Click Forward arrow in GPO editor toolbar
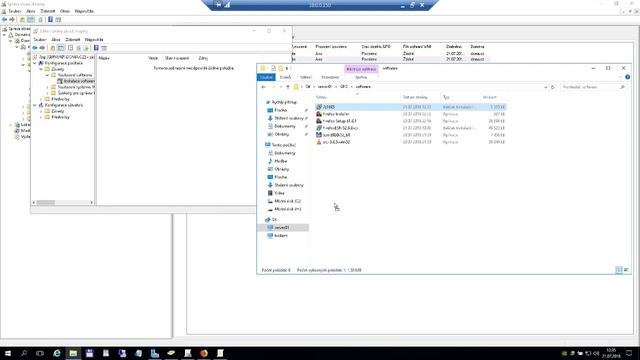The height and width of the screenshot is (360, 640). coord(42,48)
